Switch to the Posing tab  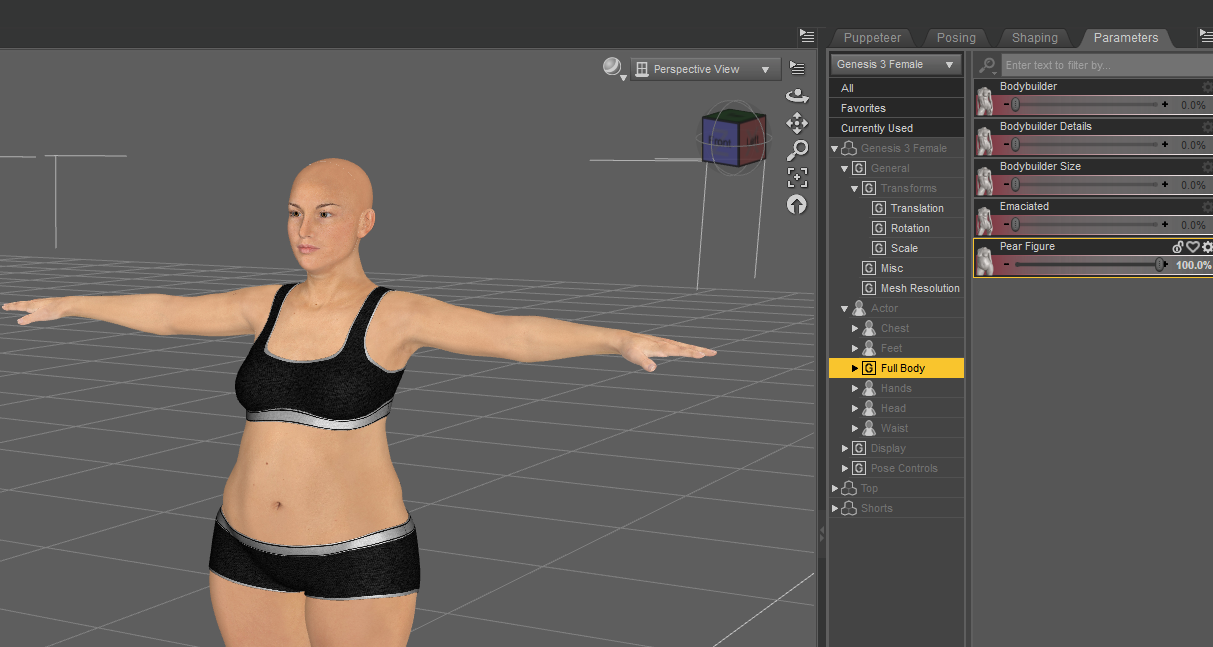click(956, 38)
